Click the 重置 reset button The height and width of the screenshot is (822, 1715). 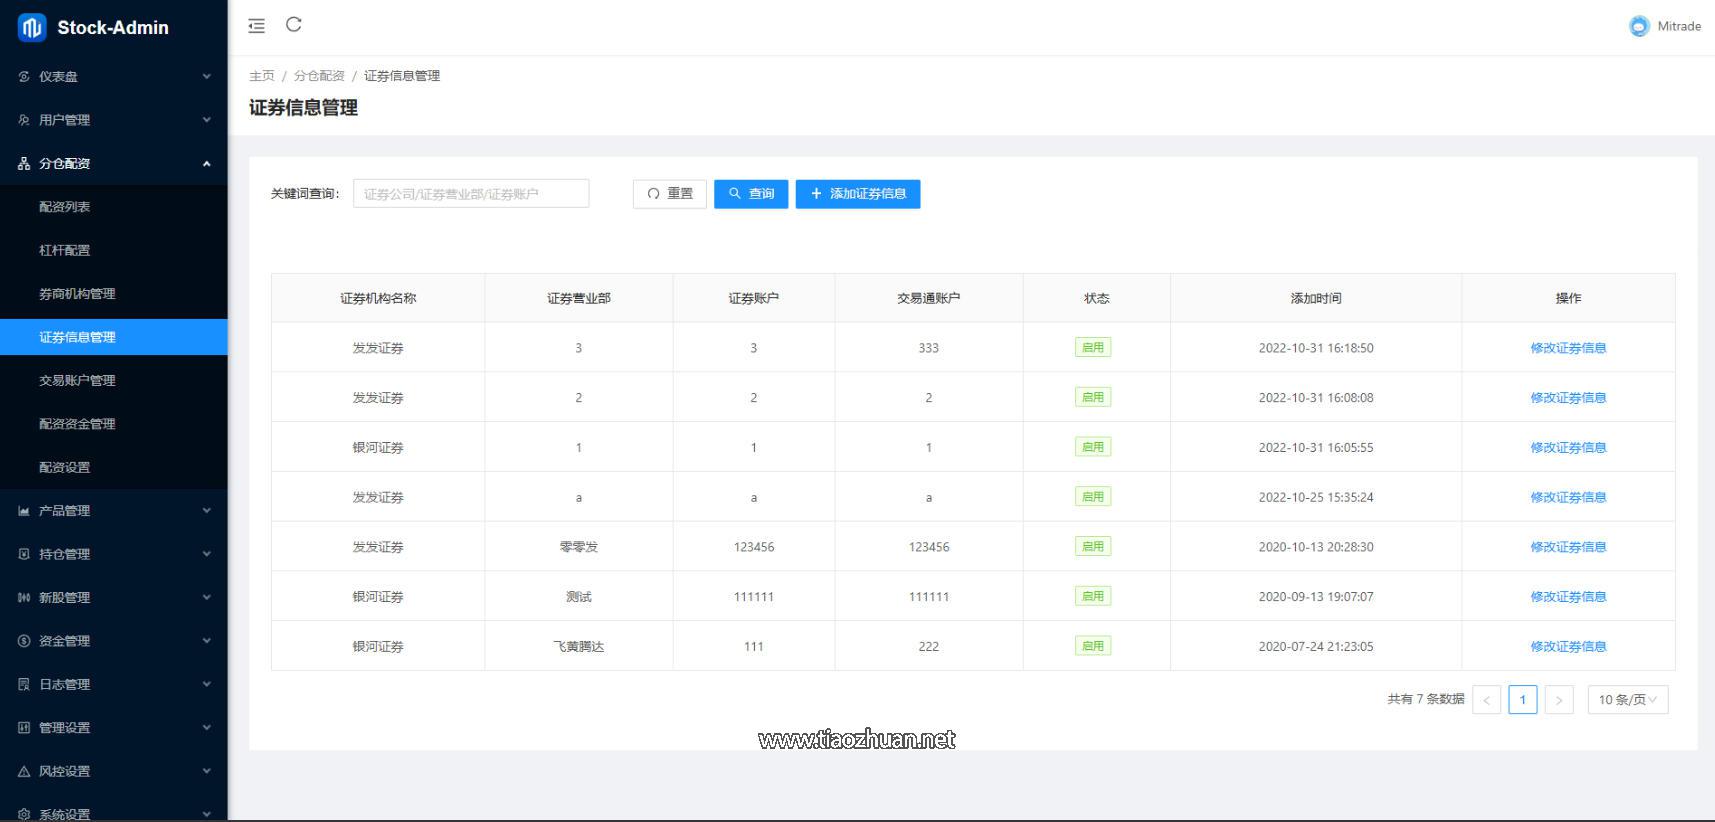670,194
